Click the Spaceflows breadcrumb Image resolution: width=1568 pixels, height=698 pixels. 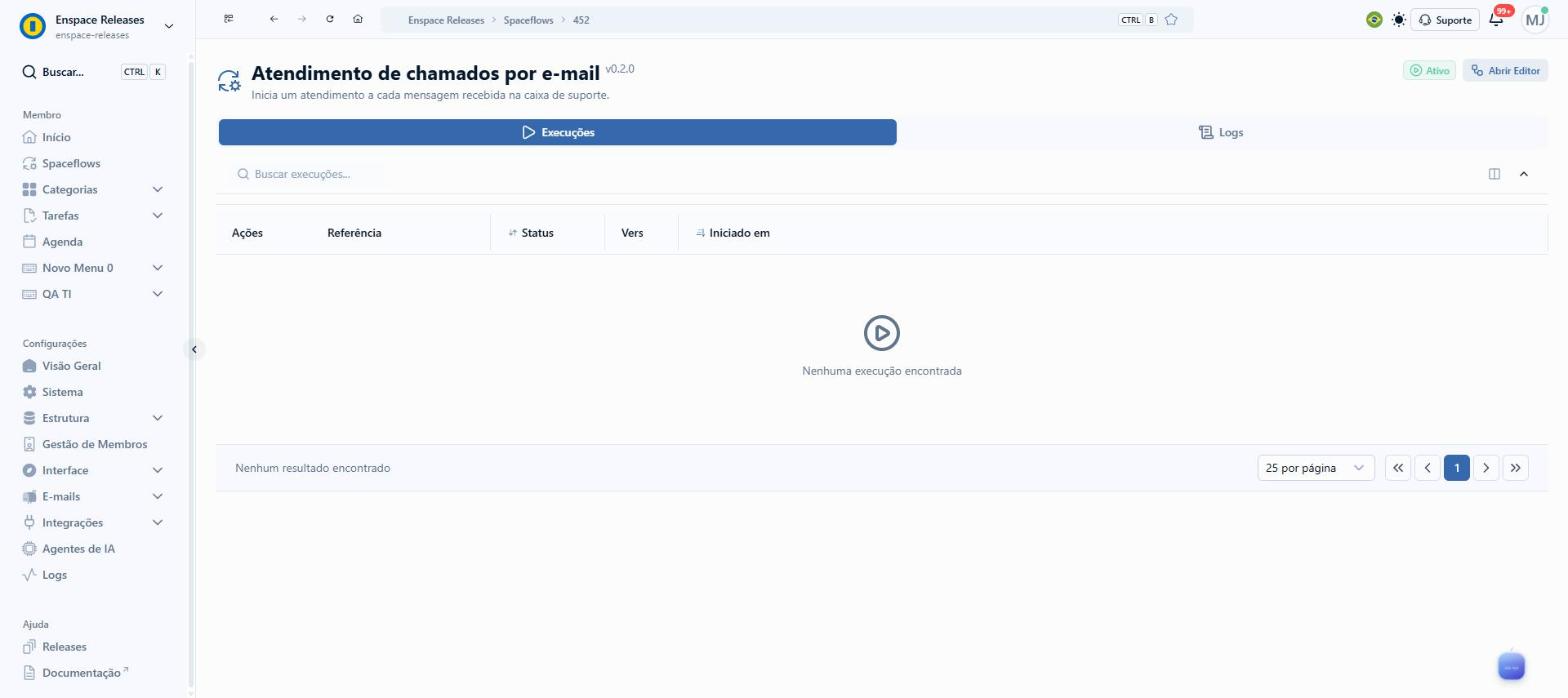tap(528, 20)
